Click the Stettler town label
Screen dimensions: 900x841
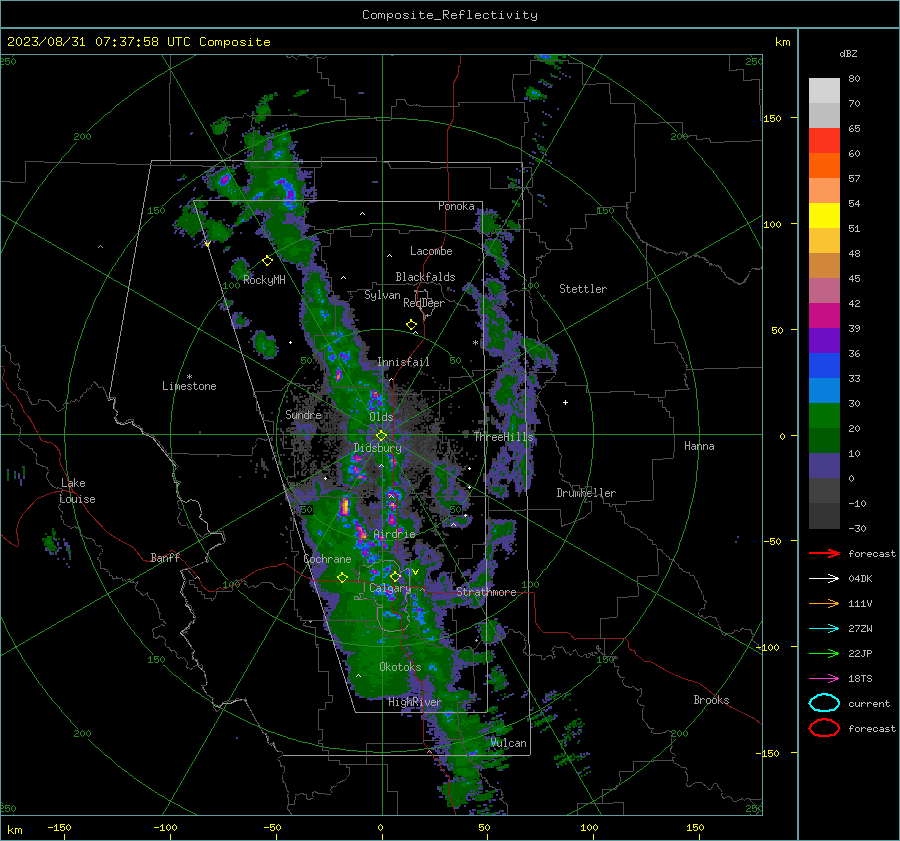pos(583,289)
